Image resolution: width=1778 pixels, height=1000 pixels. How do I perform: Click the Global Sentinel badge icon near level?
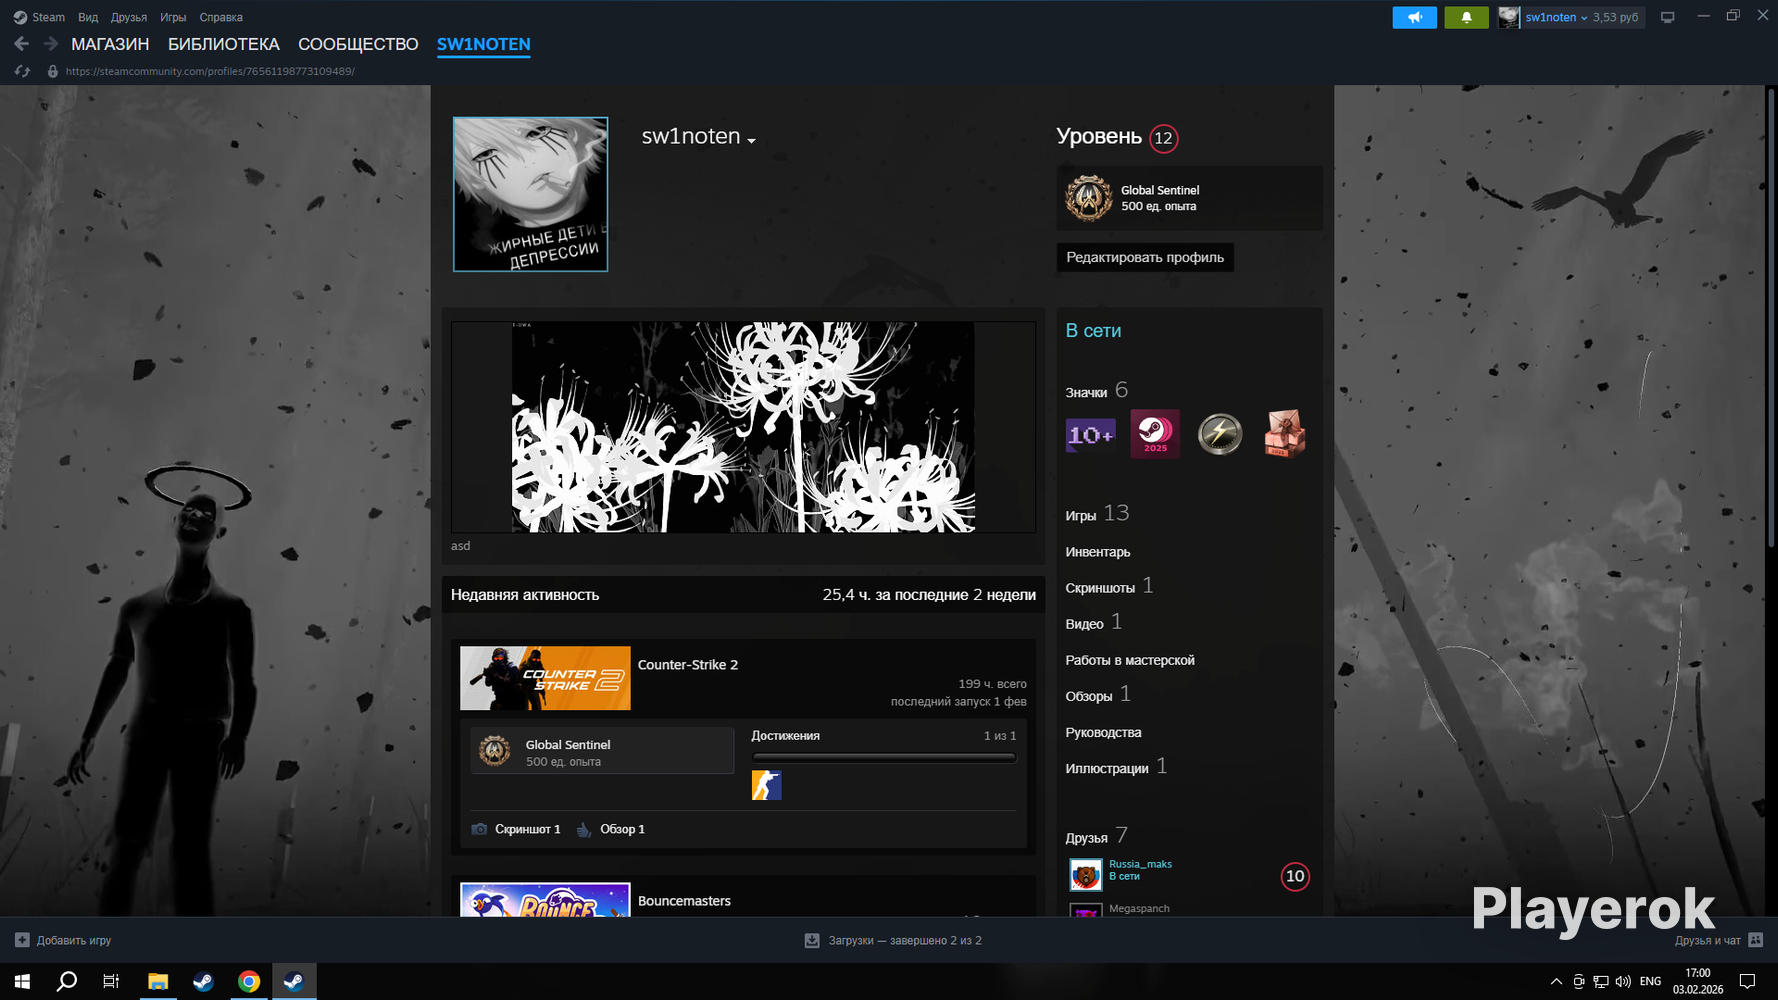(1088, 198)
